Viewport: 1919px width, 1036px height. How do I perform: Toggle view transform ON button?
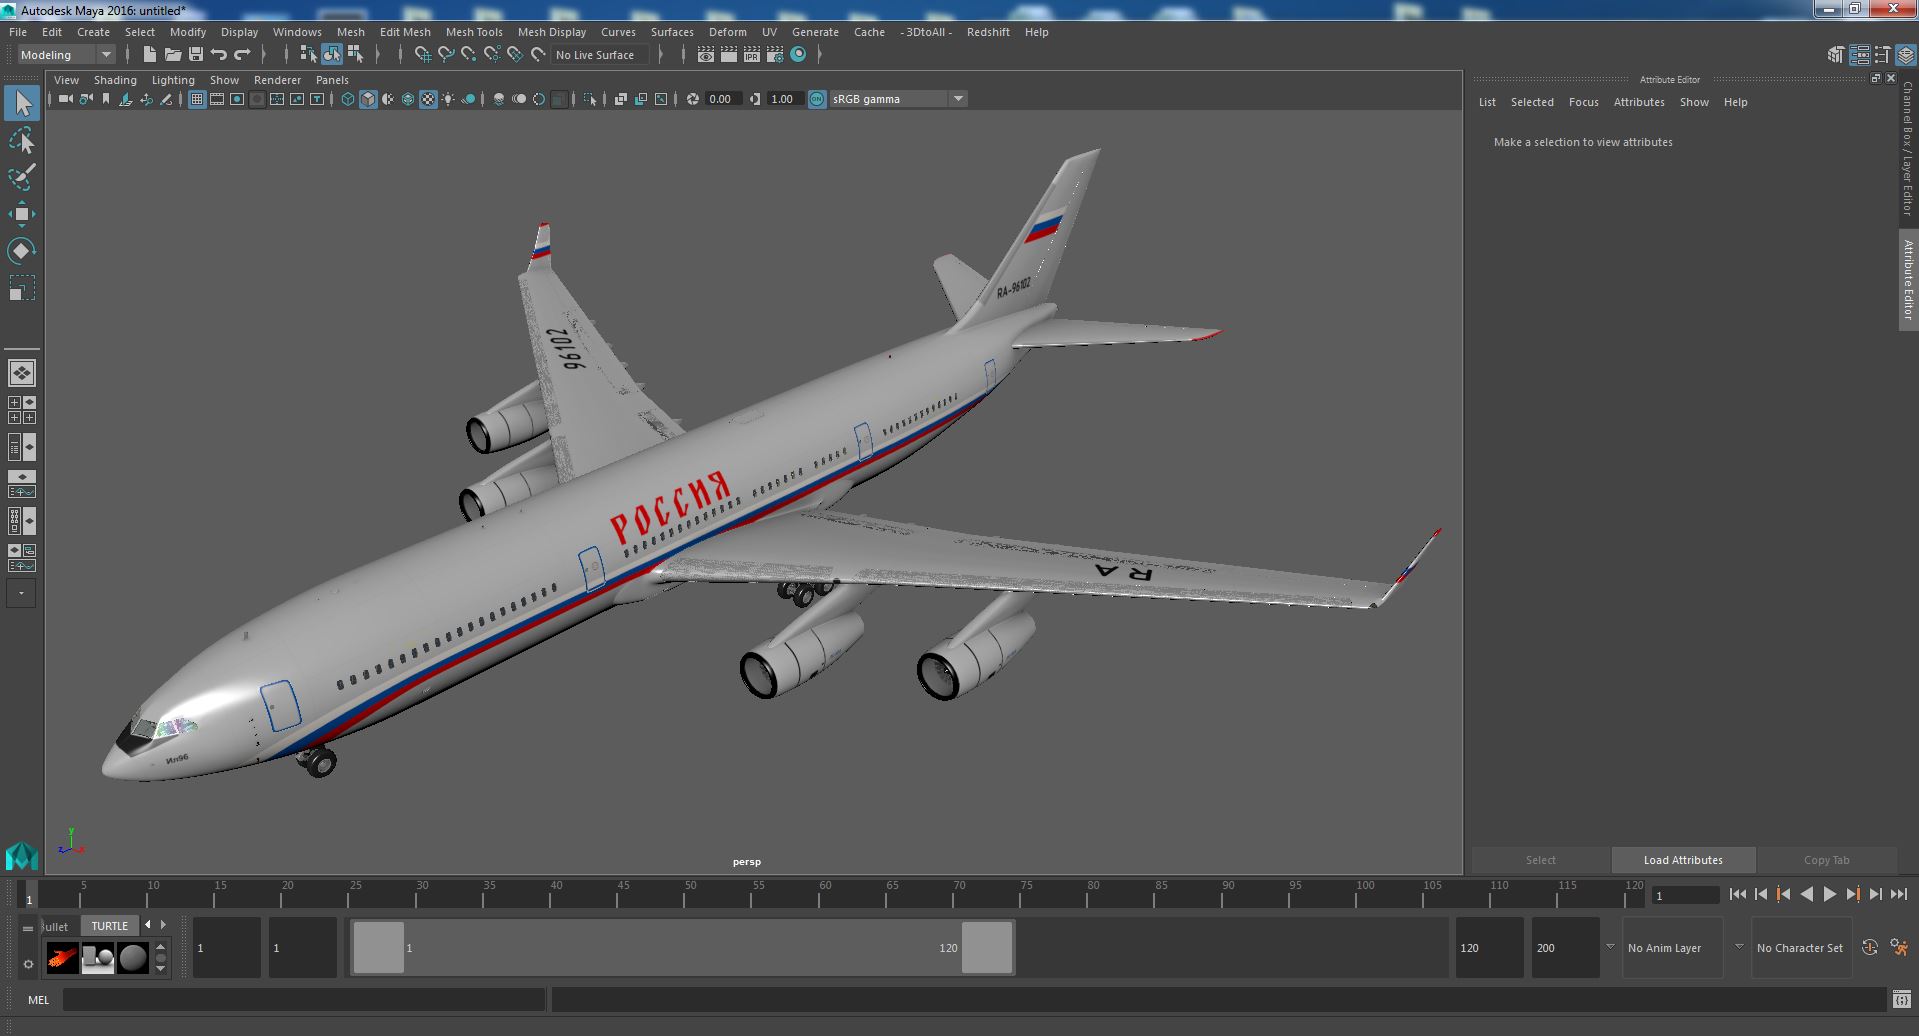tap(817, 99)
